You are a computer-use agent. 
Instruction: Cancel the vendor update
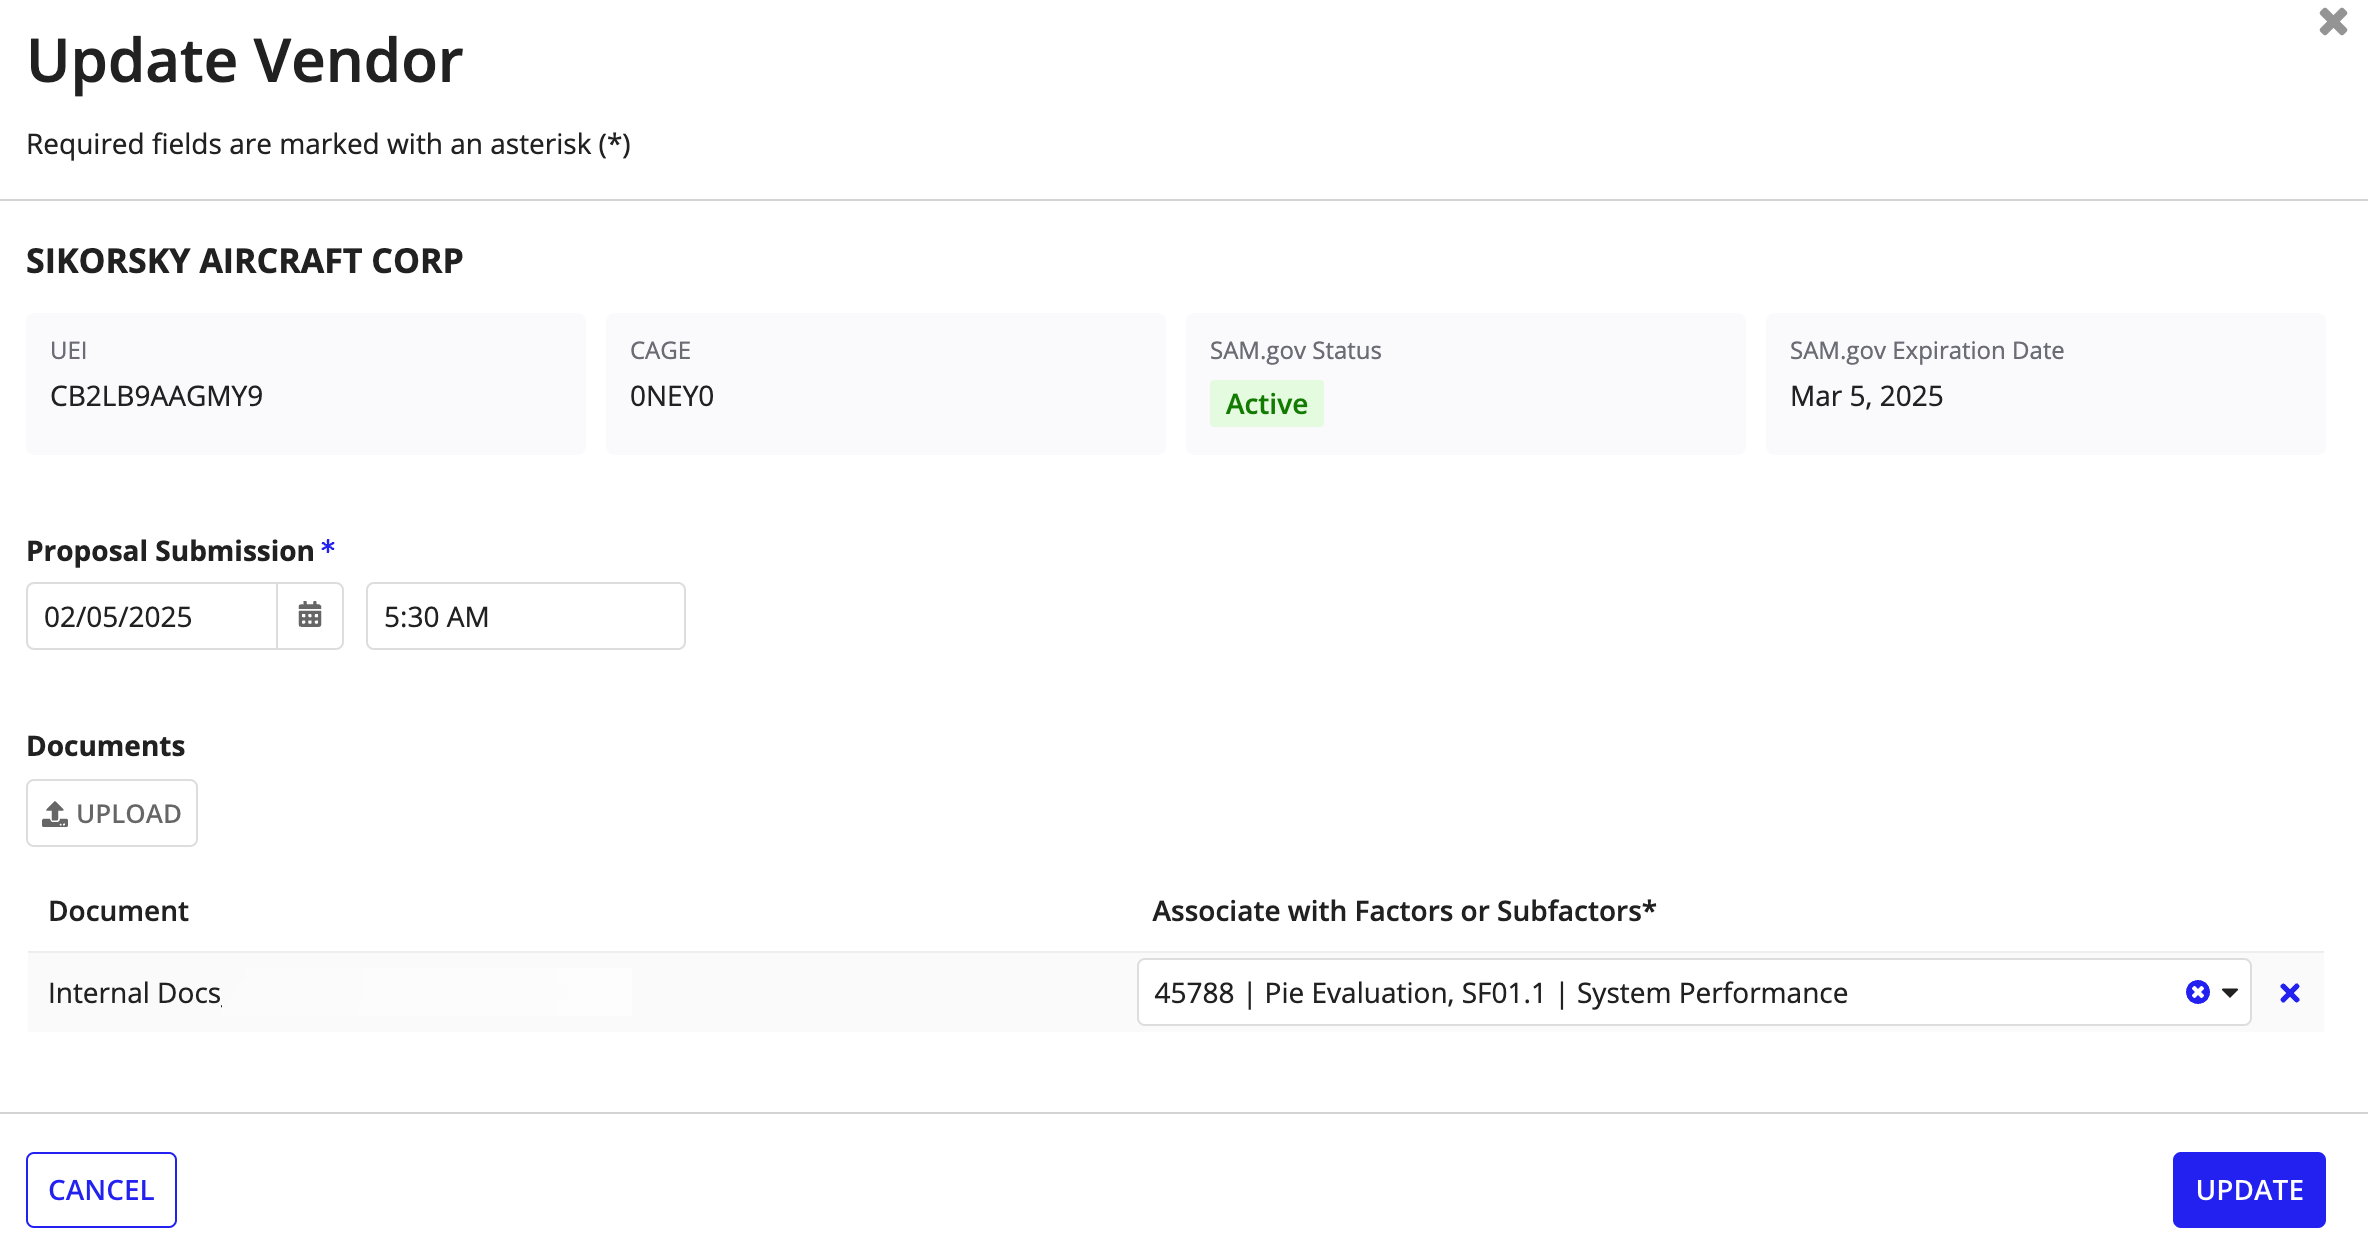point(101,1190)
